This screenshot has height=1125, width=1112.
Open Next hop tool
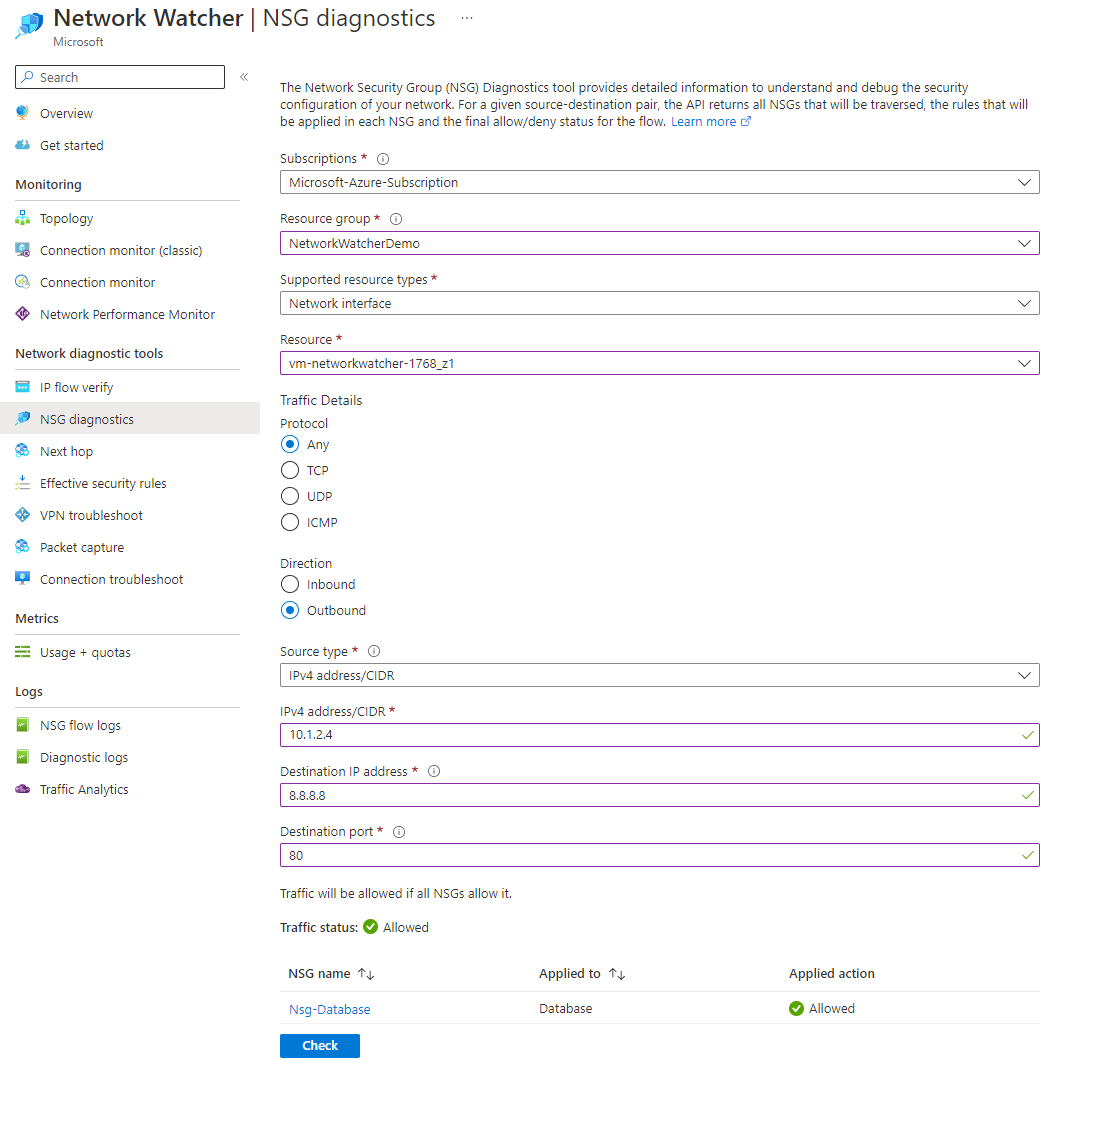click(67, 451)
